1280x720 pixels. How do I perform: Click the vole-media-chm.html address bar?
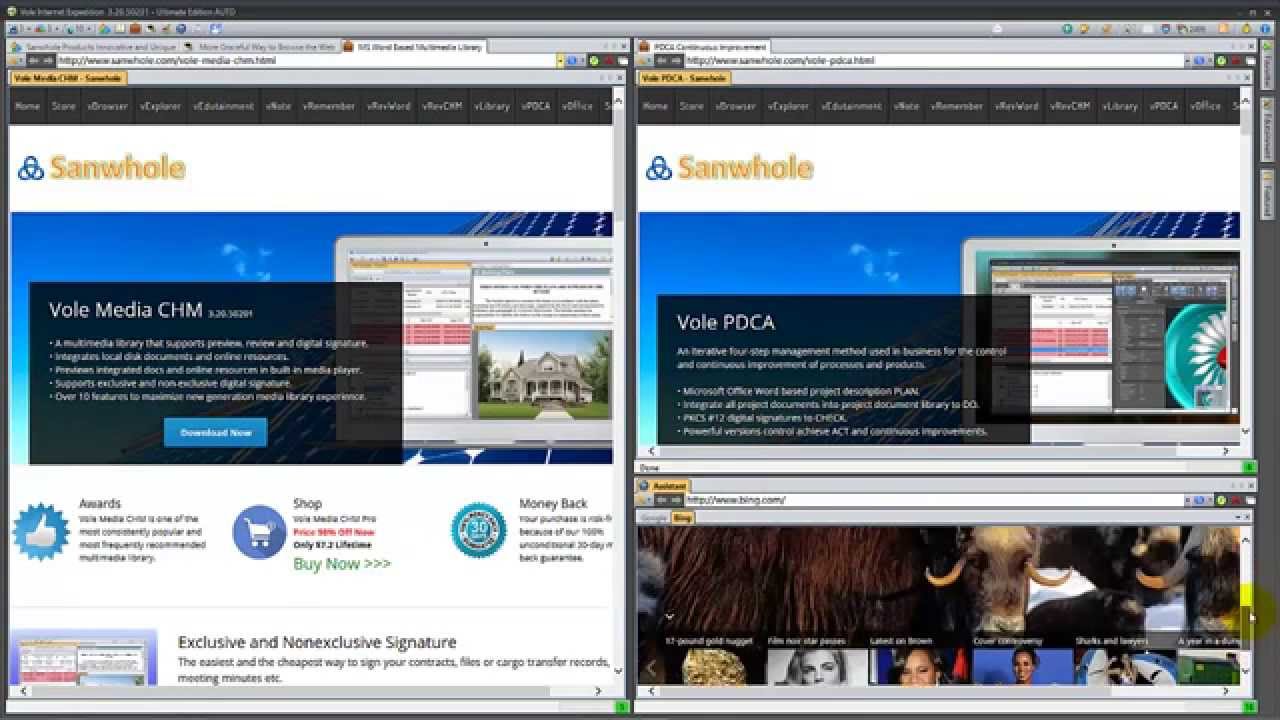tap(306, 61)
